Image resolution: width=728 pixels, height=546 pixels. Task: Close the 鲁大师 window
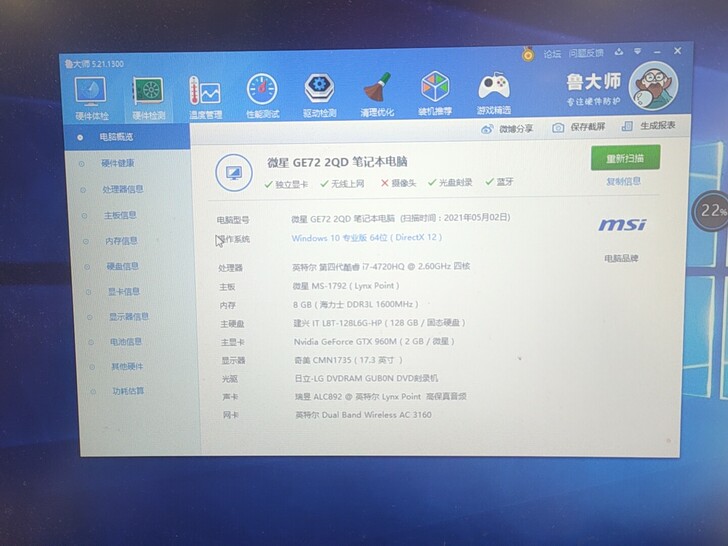click(x=677, y=51)
